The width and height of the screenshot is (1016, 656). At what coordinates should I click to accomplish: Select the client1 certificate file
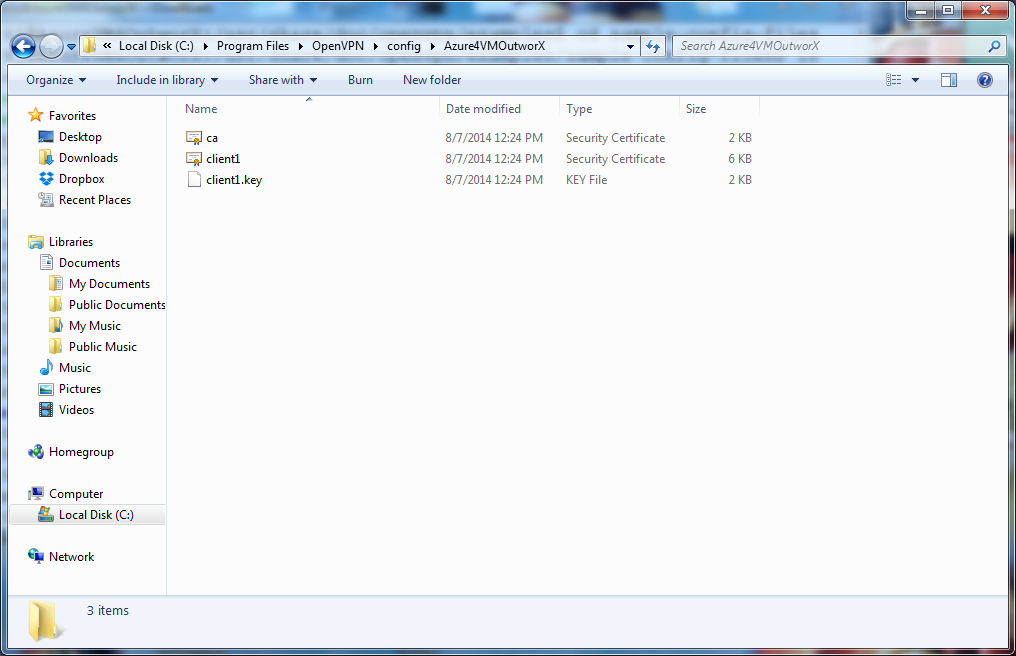[223, 159]
